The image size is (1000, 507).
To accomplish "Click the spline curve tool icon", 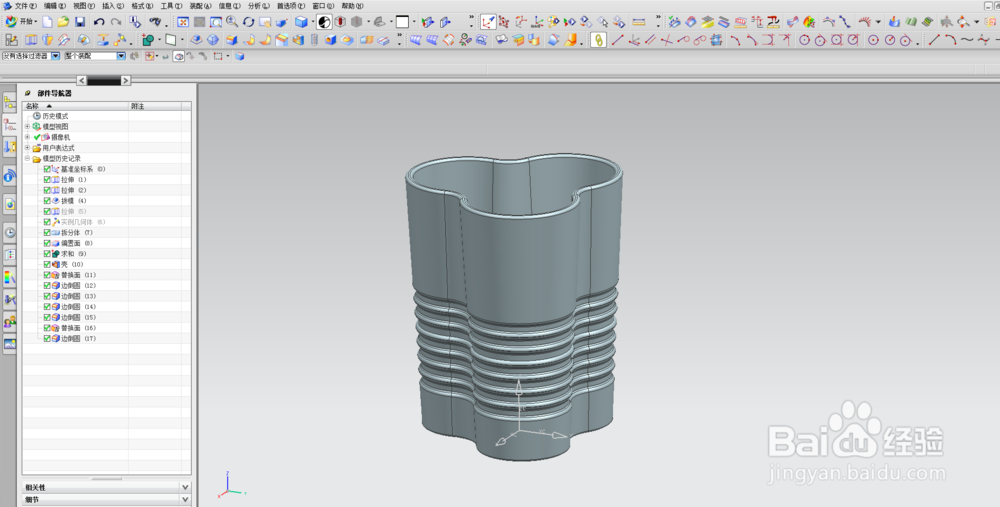I will (x=968, y=40).
